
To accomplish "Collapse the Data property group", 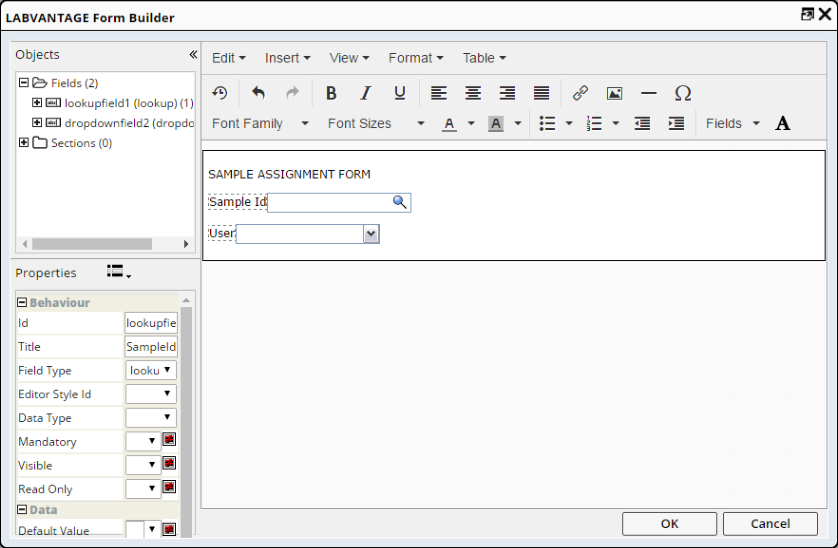I will [22, 510].
